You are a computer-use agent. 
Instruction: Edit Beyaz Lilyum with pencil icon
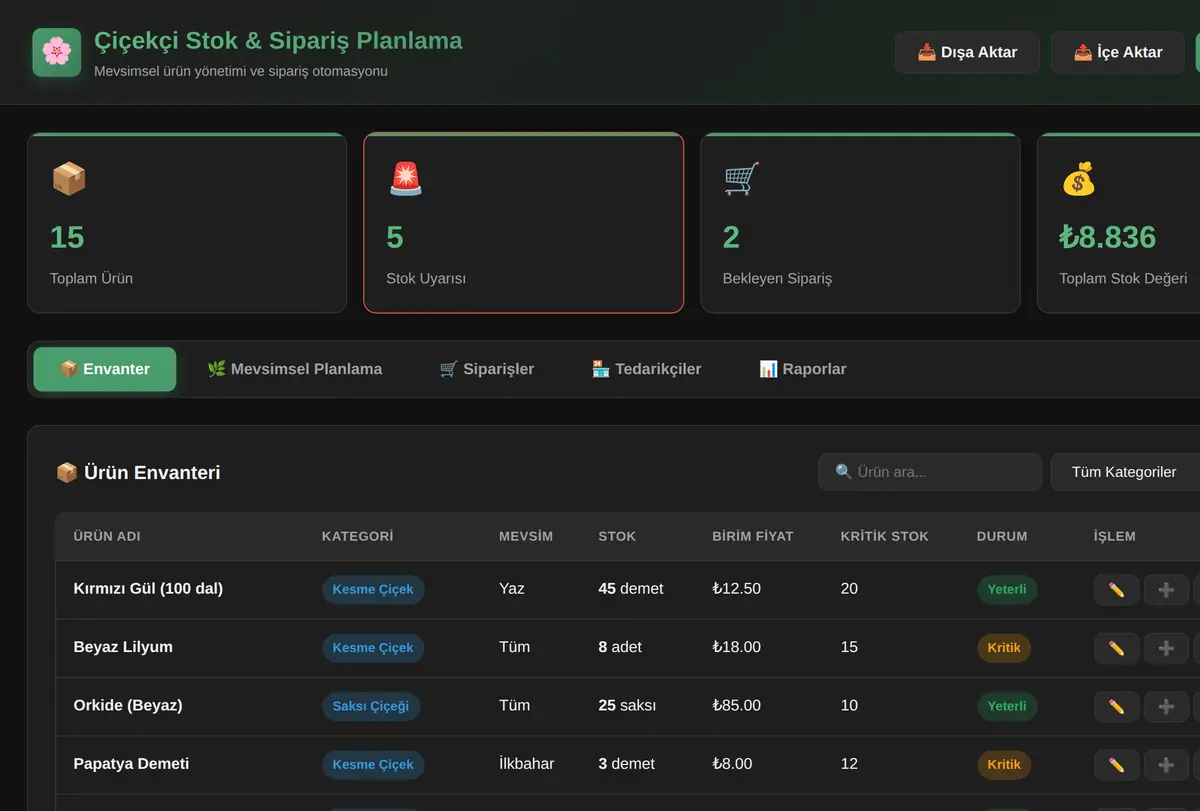1116,648
